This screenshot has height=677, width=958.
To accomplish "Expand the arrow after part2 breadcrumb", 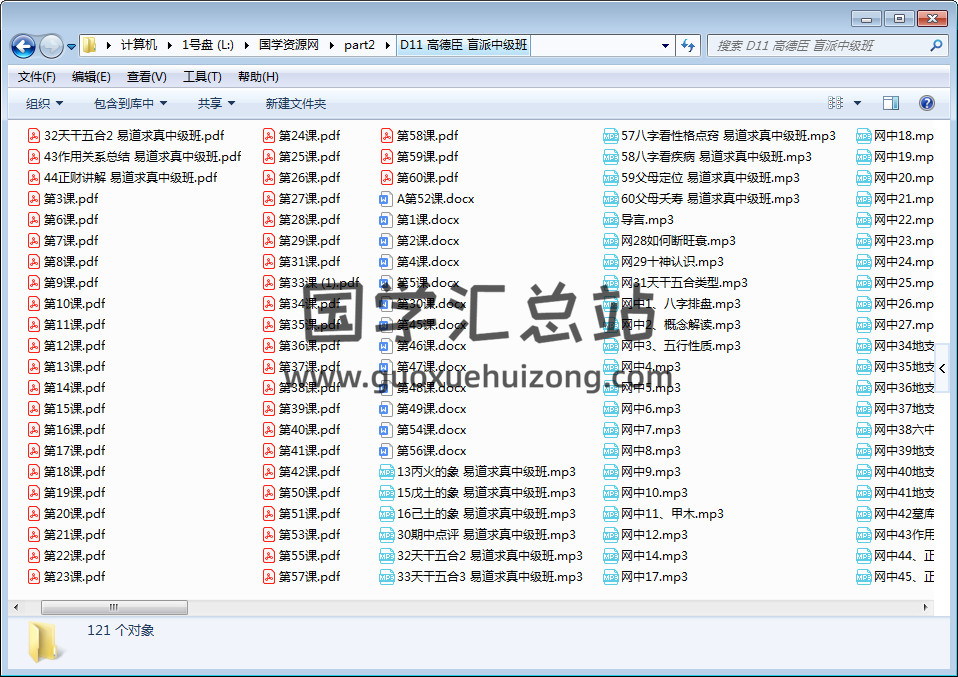I will tap(387, 45).
